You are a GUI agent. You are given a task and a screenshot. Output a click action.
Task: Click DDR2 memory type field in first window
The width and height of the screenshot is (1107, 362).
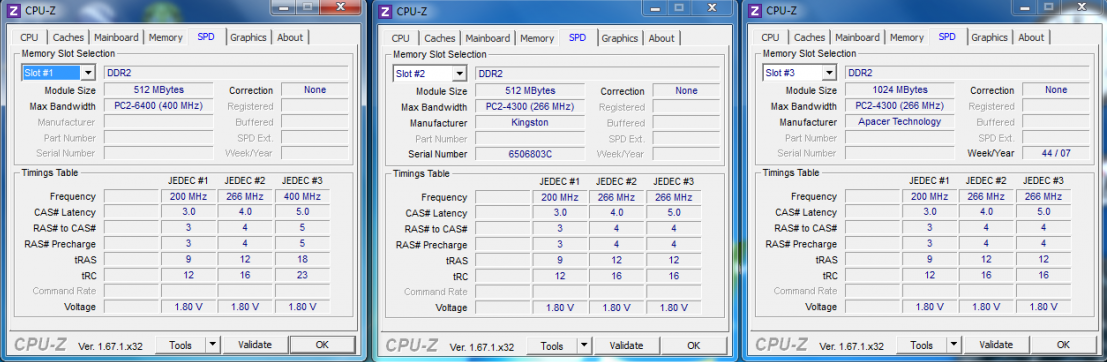pos(226,73)
